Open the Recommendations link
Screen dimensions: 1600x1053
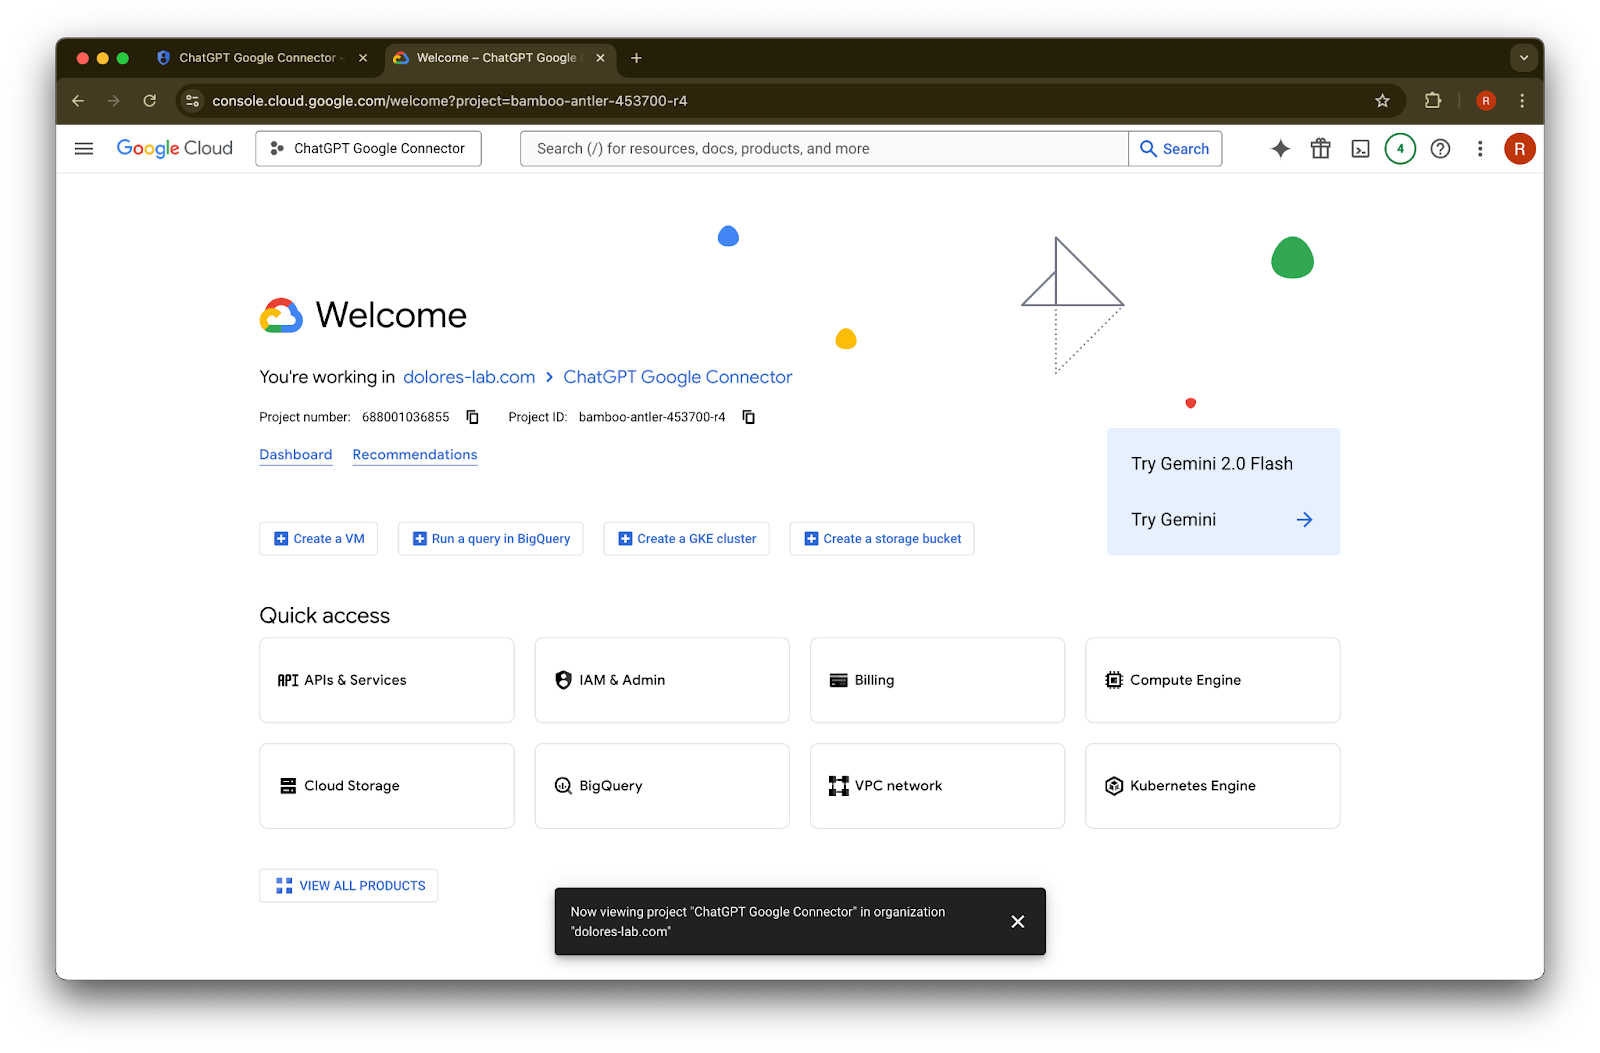click(x=415, y=455)
